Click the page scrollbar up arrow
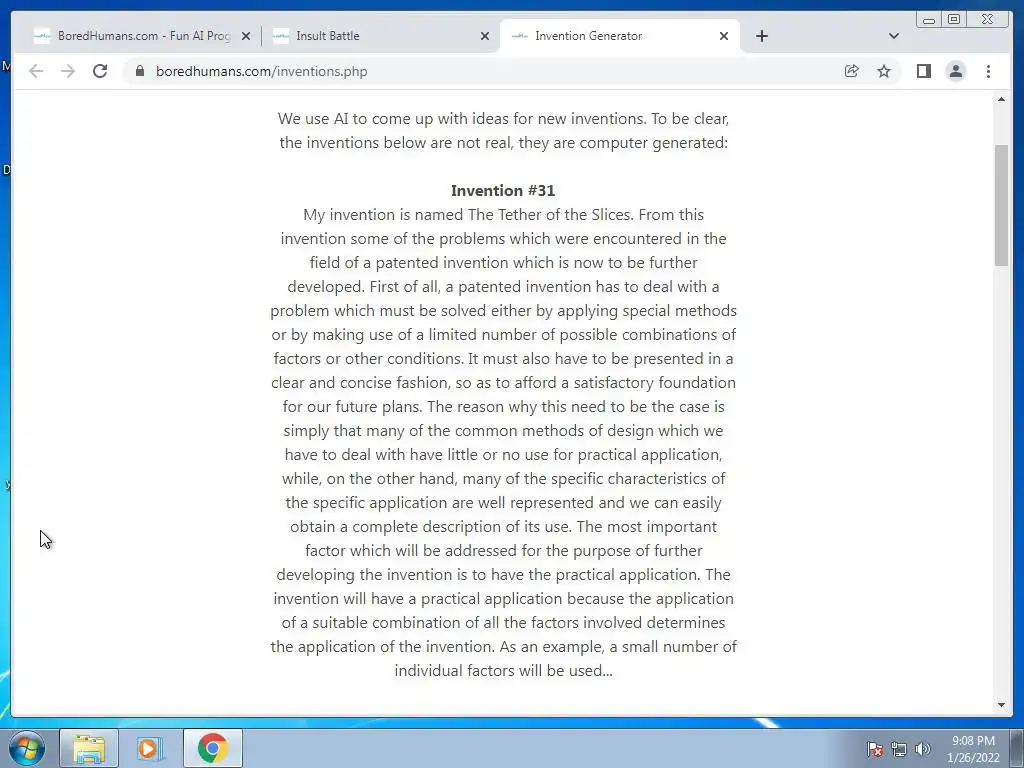 point(1001,99)
